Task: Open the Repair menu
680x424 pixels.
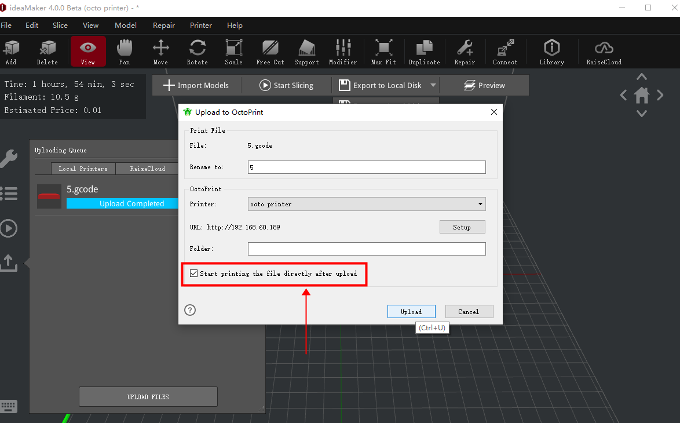Action: coord(163,26)
